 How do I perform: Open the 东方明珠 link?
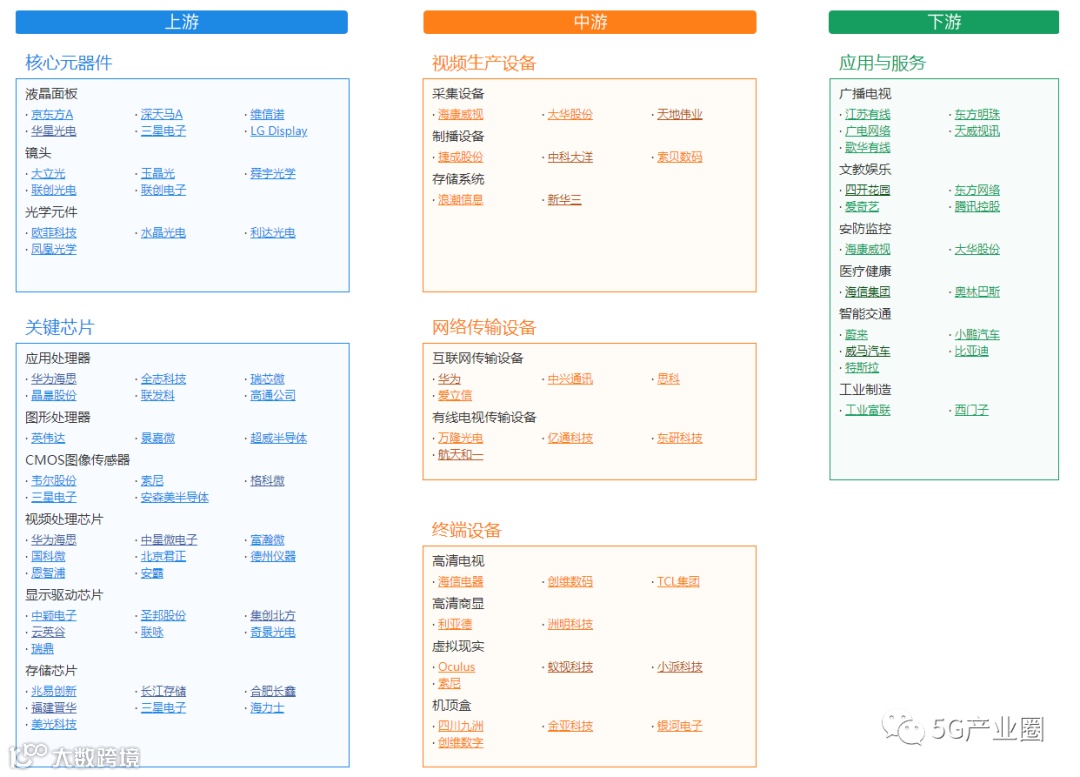coord(977,114)
